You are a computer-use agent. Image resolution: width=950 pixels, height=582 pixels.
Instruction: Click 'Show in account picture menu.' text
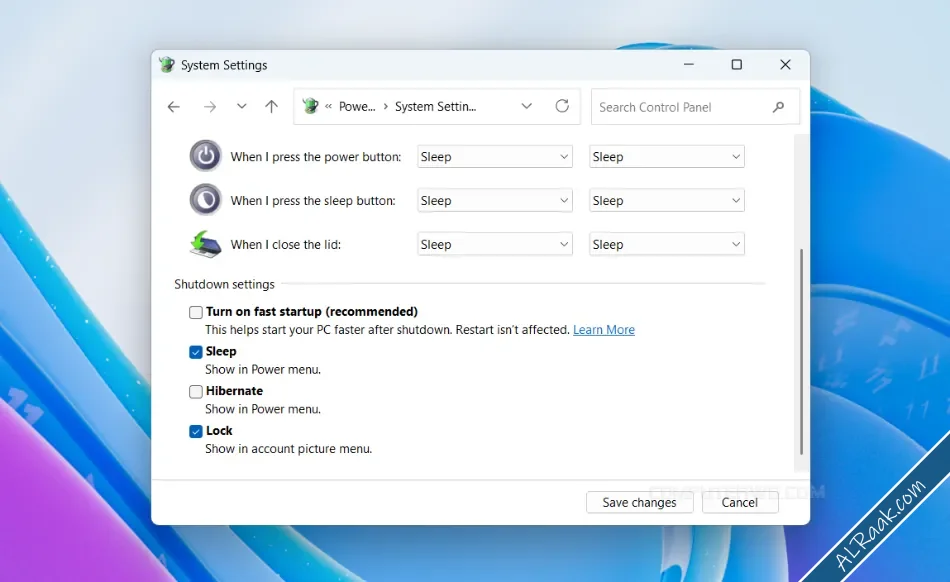288,449
